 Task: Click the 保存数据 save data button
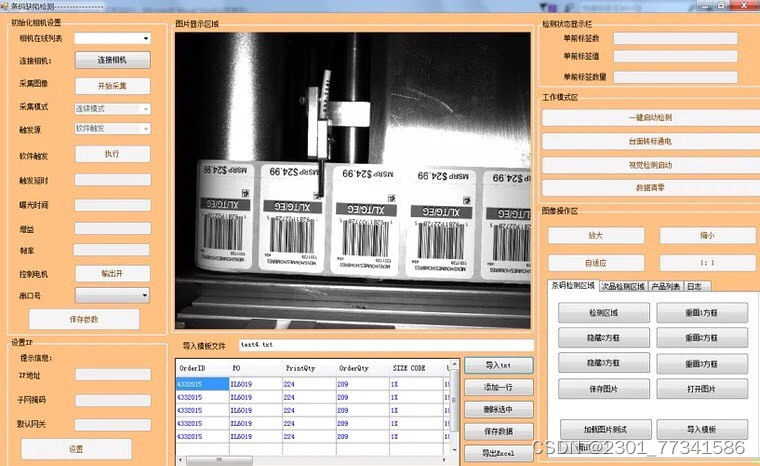click(x=499, y=431)
